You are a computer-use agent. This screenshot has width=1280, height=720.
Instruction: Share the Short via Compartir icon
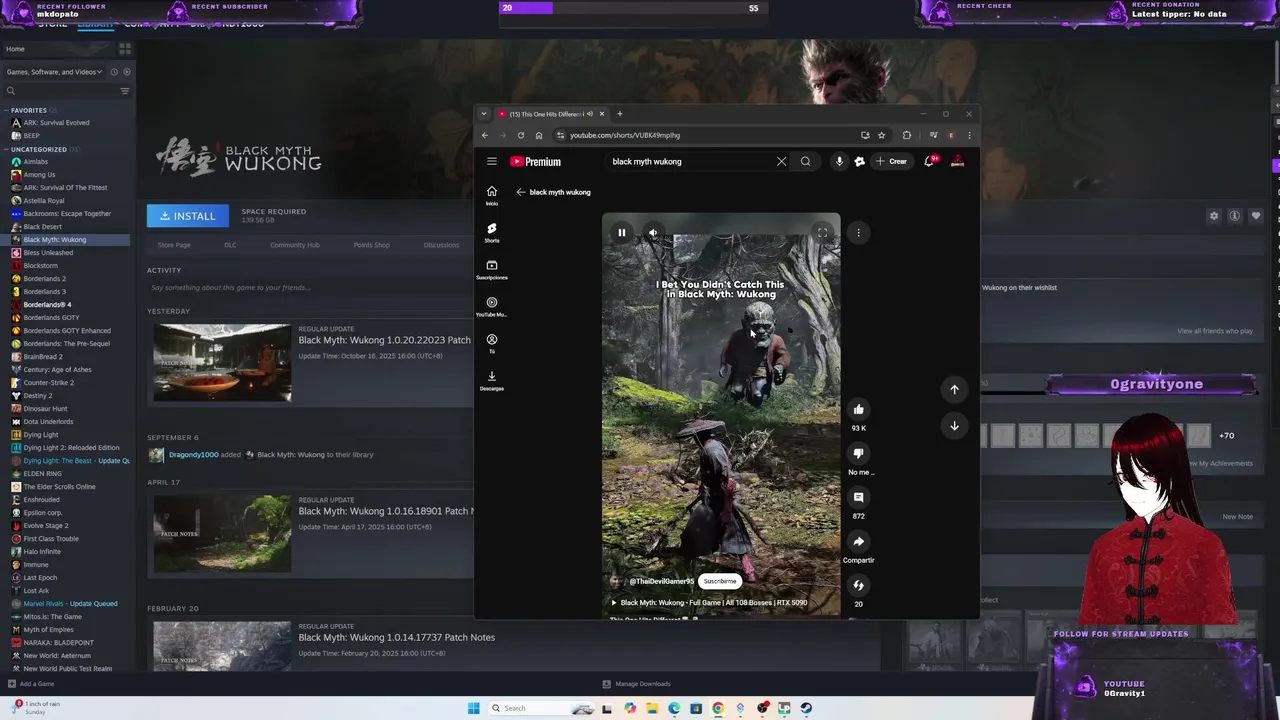[x=858, y=541]
